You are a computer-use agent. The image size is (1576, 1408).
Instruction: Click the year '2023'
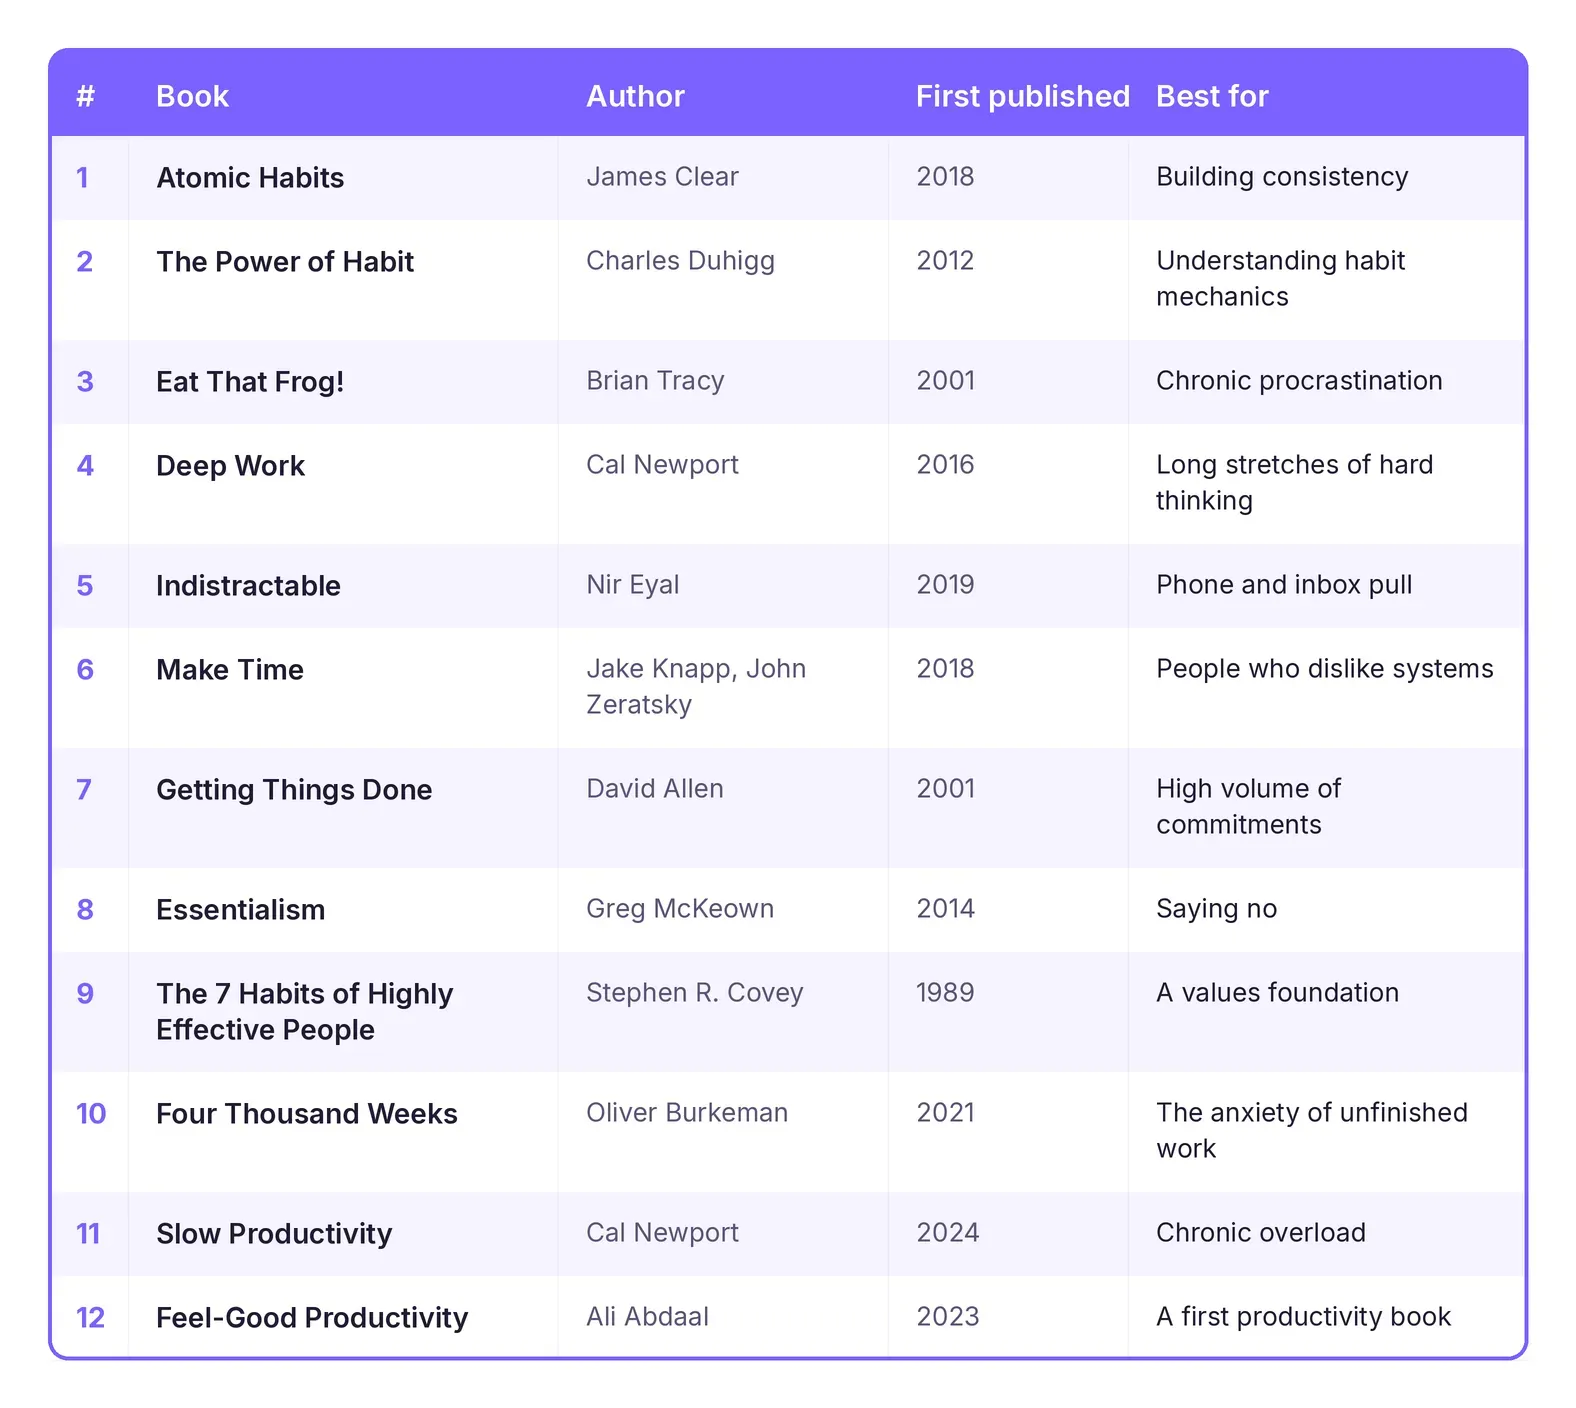coord(947,1317)
